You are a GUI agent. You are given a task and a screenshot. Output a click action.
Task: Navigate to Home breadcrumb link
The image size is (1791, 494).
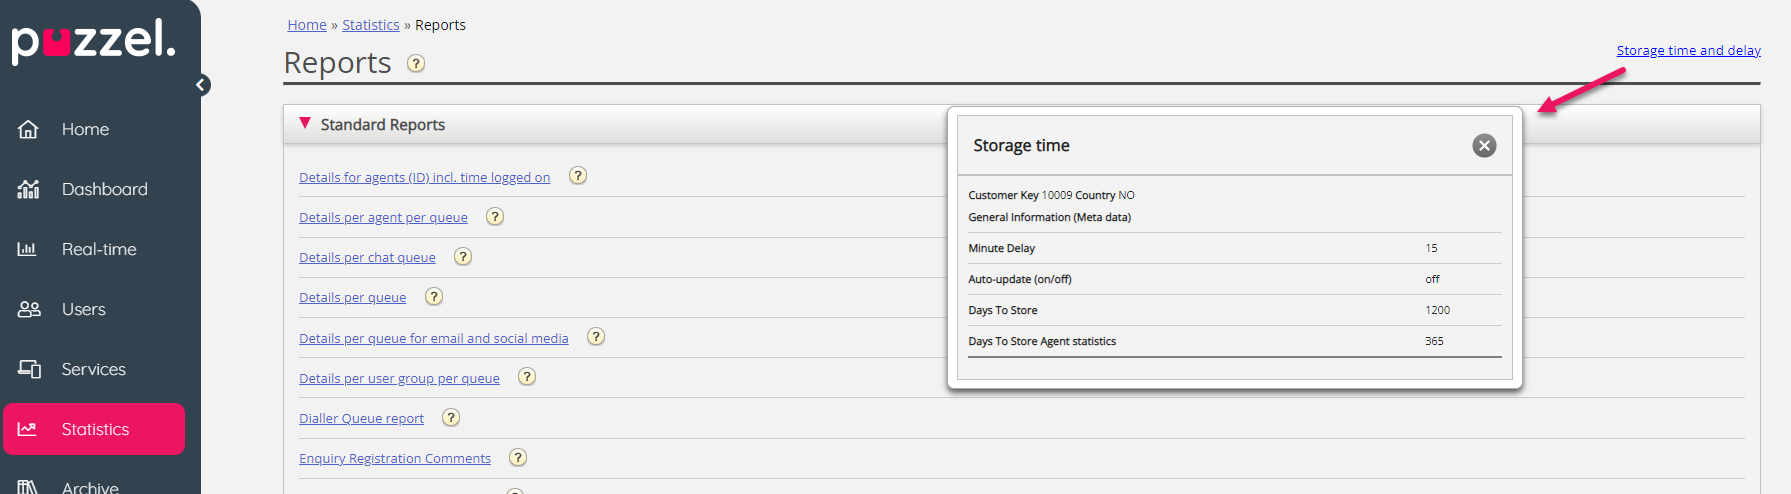tap(307, 25)
